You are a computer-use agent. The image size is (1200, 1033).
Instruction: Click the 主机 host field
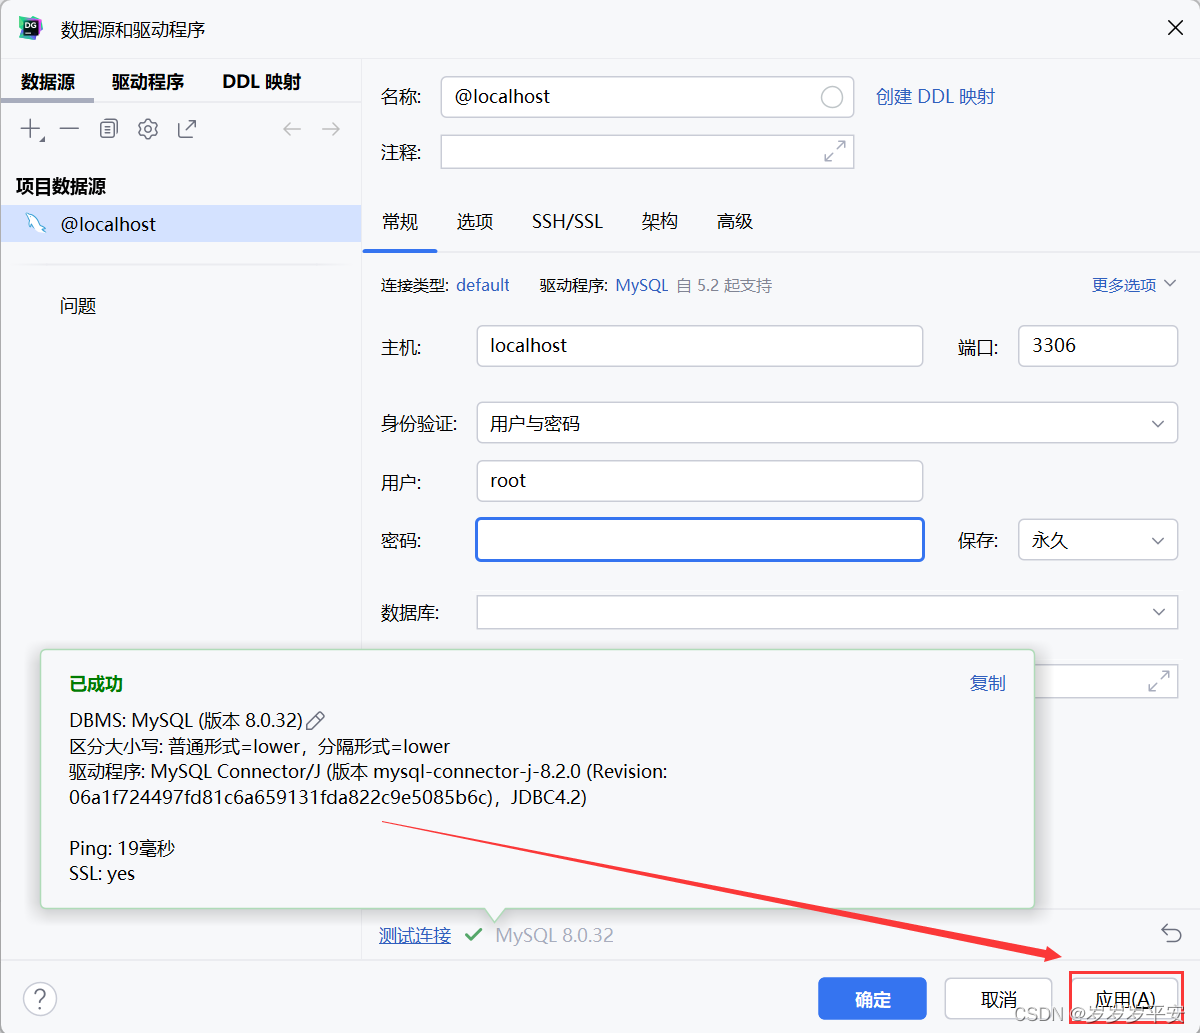point(700,346)
